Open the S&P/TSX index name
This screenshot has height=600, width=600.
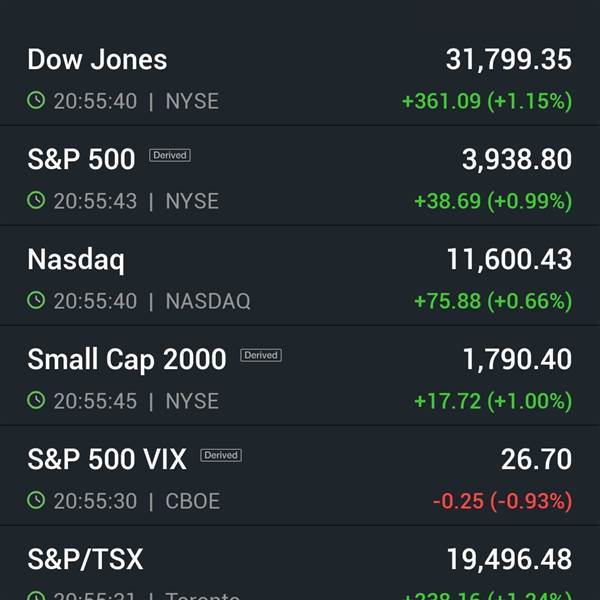click(85, 559)
